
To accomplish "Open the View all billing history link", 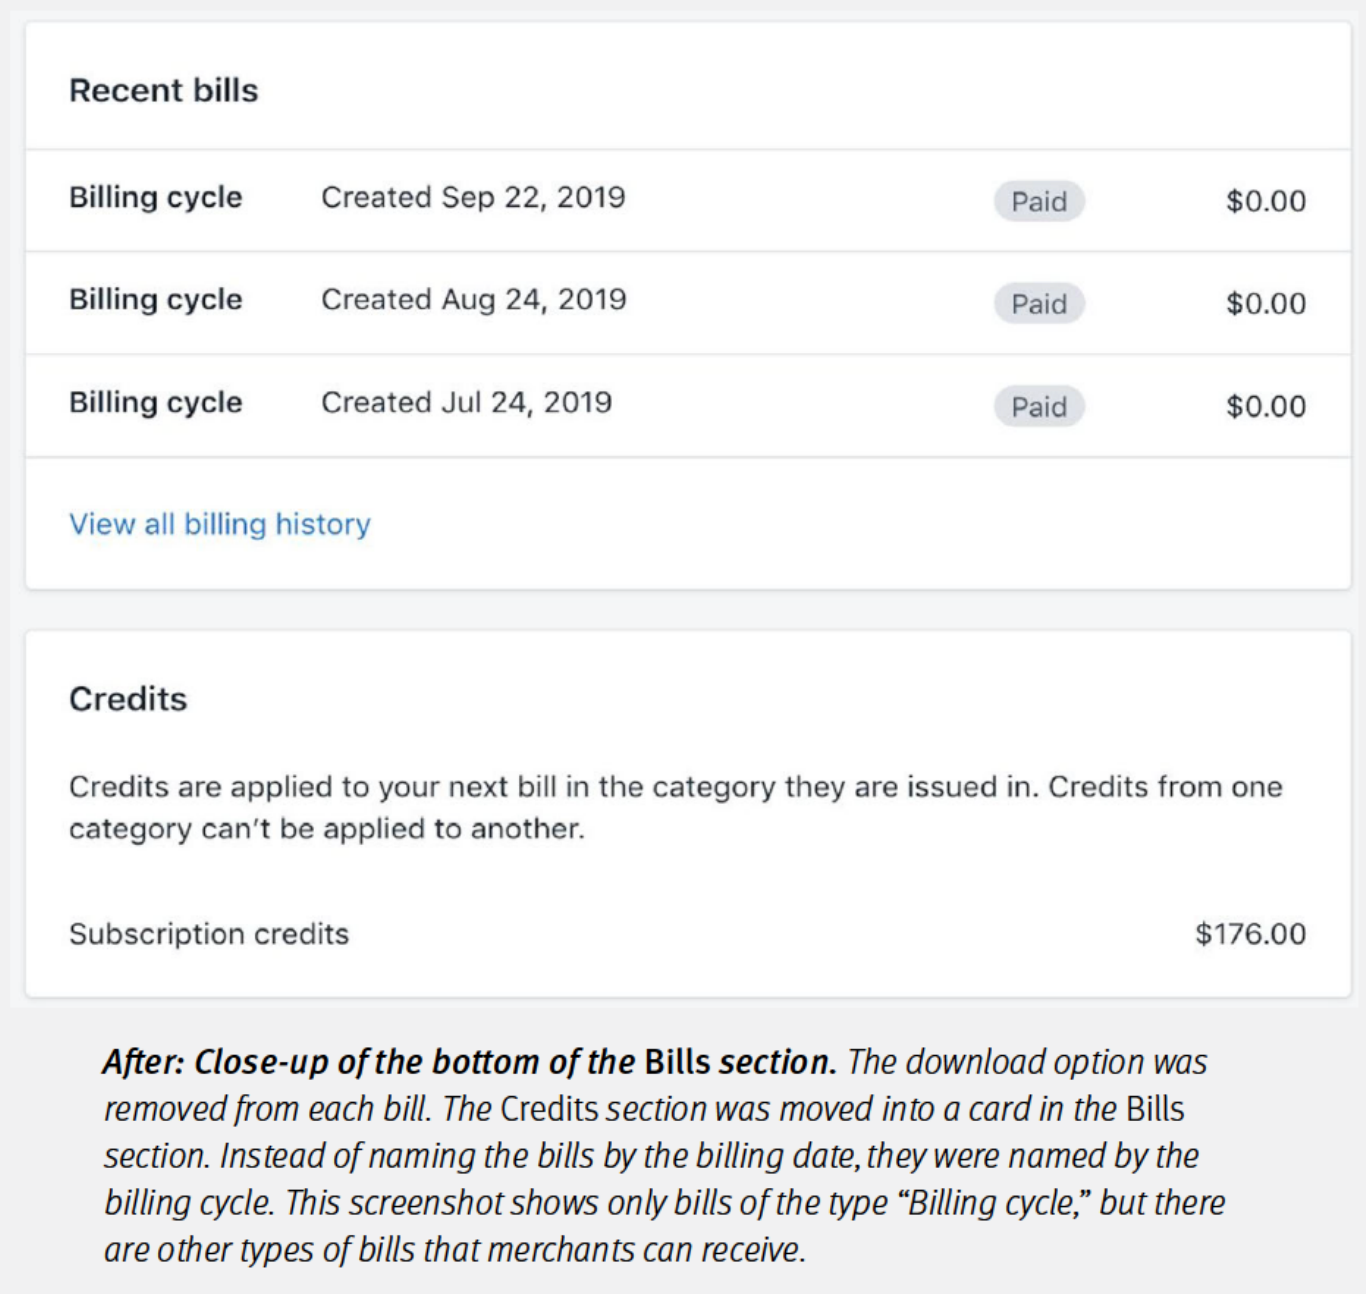I will pos(219,524).
